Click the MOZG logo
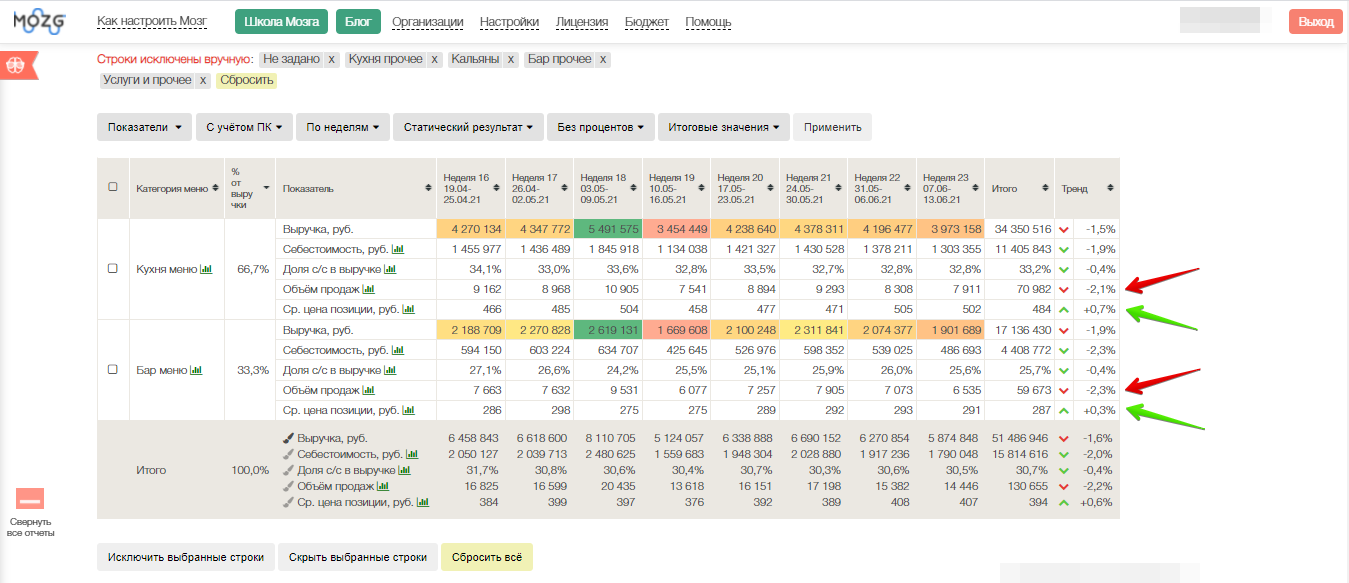This screenshot has height=583, width=1349. [x=39, y=22]
